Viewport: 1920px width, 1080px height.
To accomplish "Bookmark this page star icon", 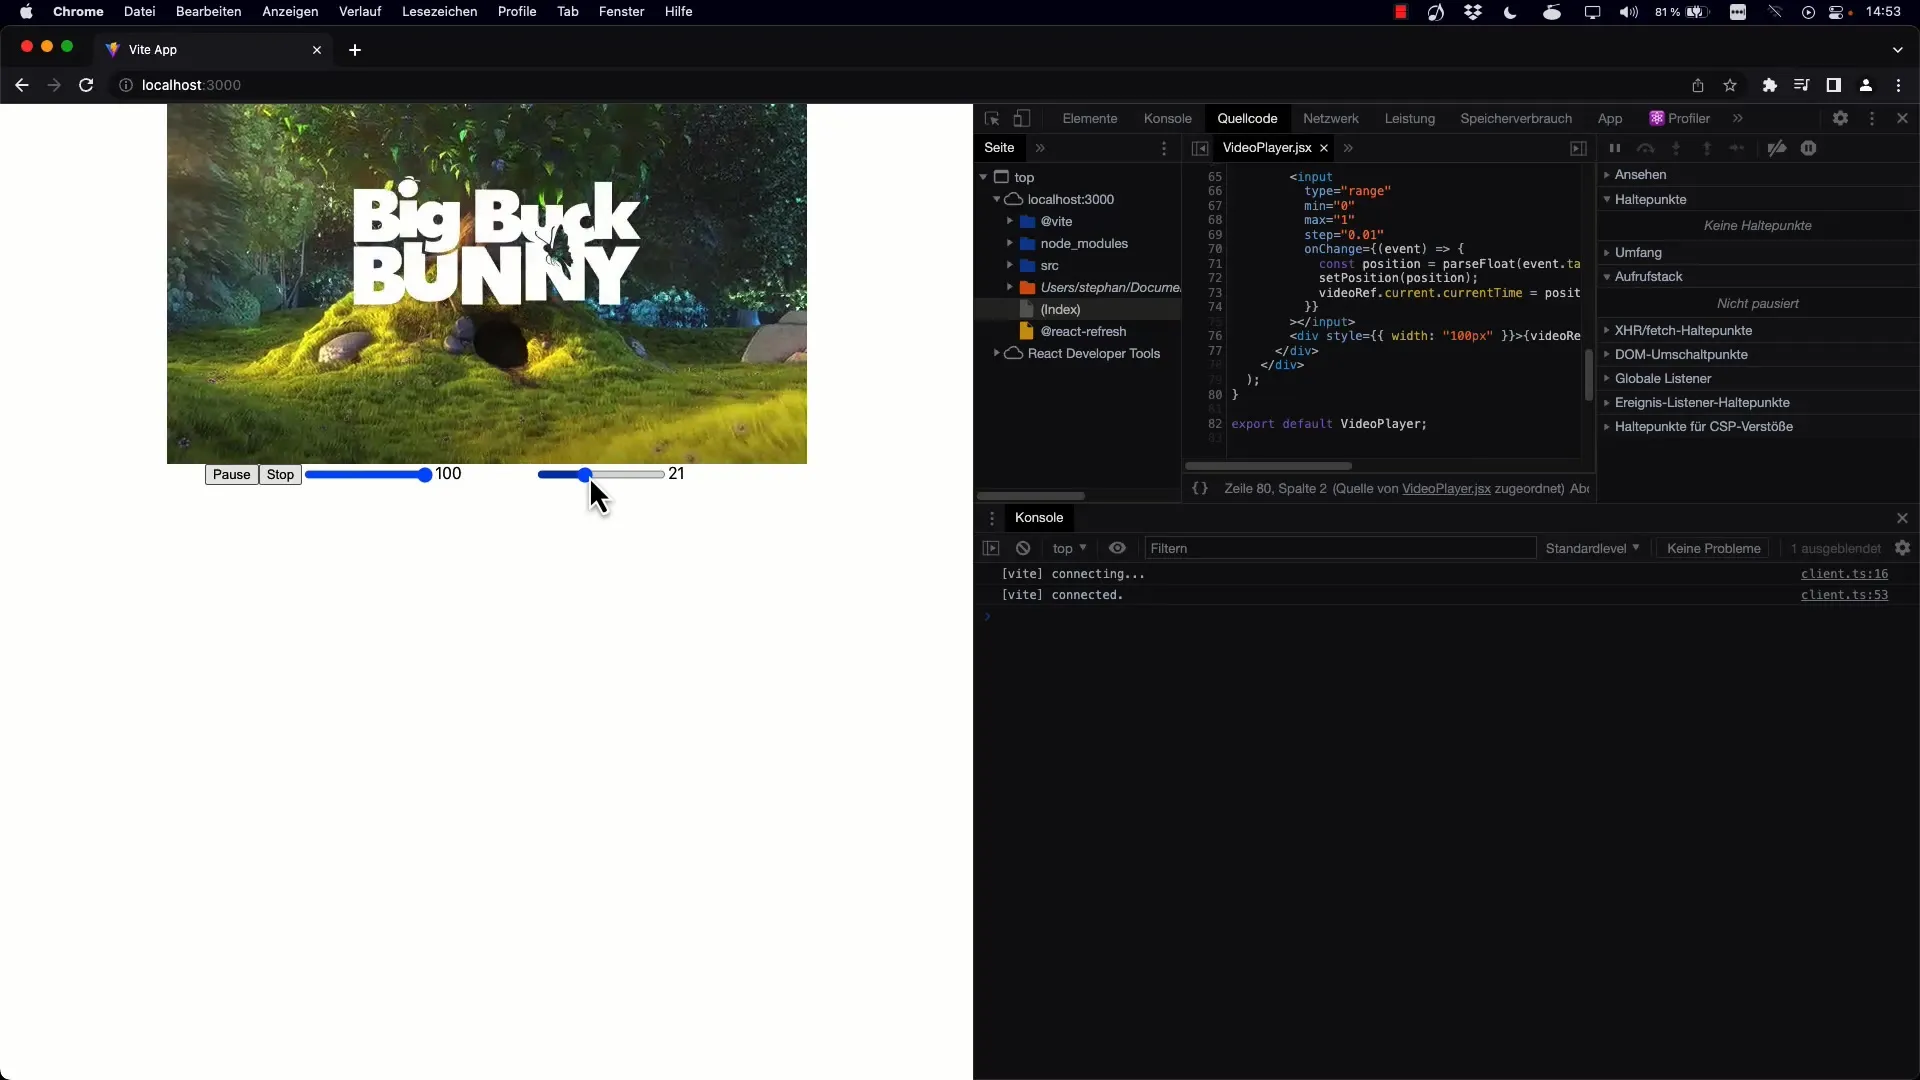I will coord(1730,85).
